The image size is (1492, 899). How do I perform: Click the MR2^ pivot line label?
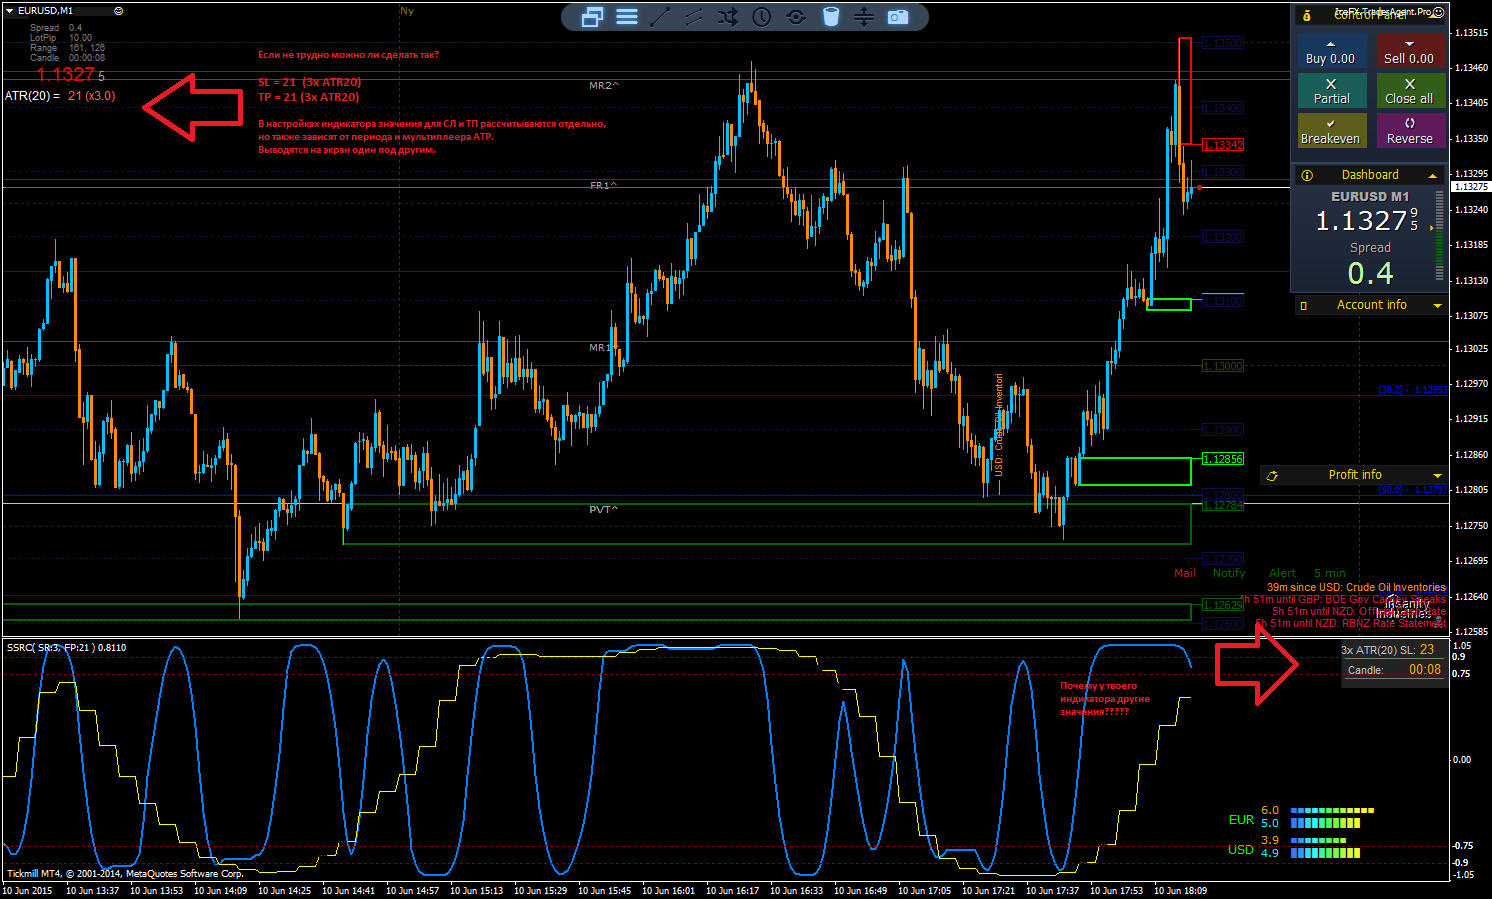tap(604, 85)
